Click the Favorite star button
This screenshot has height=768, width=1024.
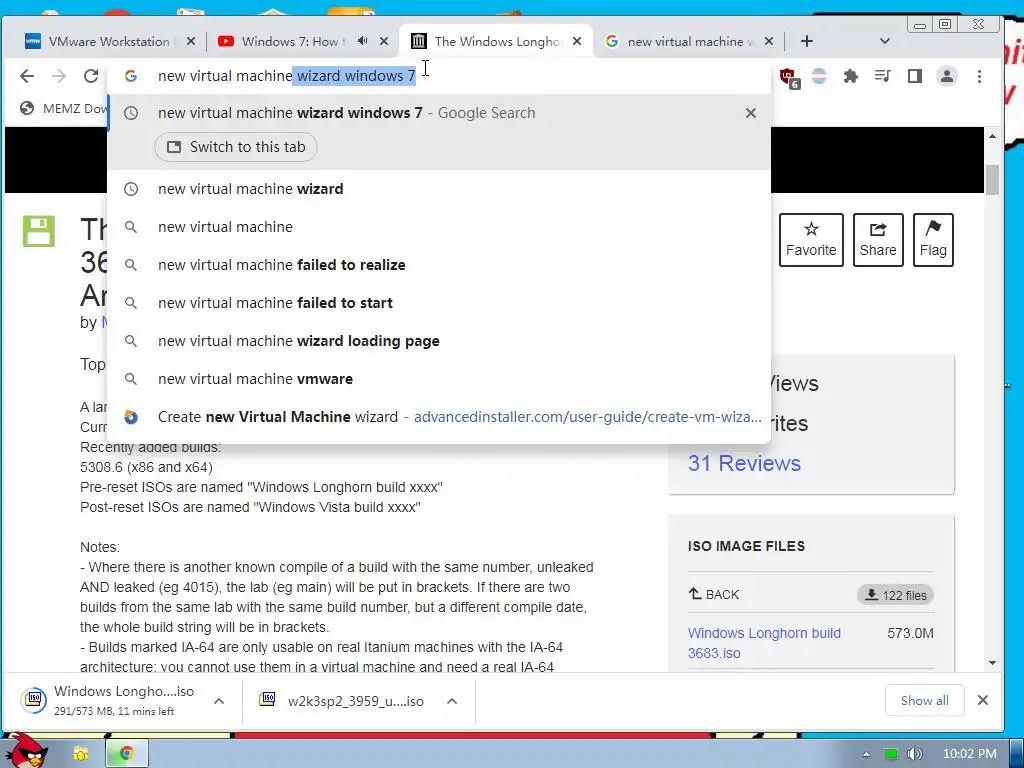[x=811, y=240]
